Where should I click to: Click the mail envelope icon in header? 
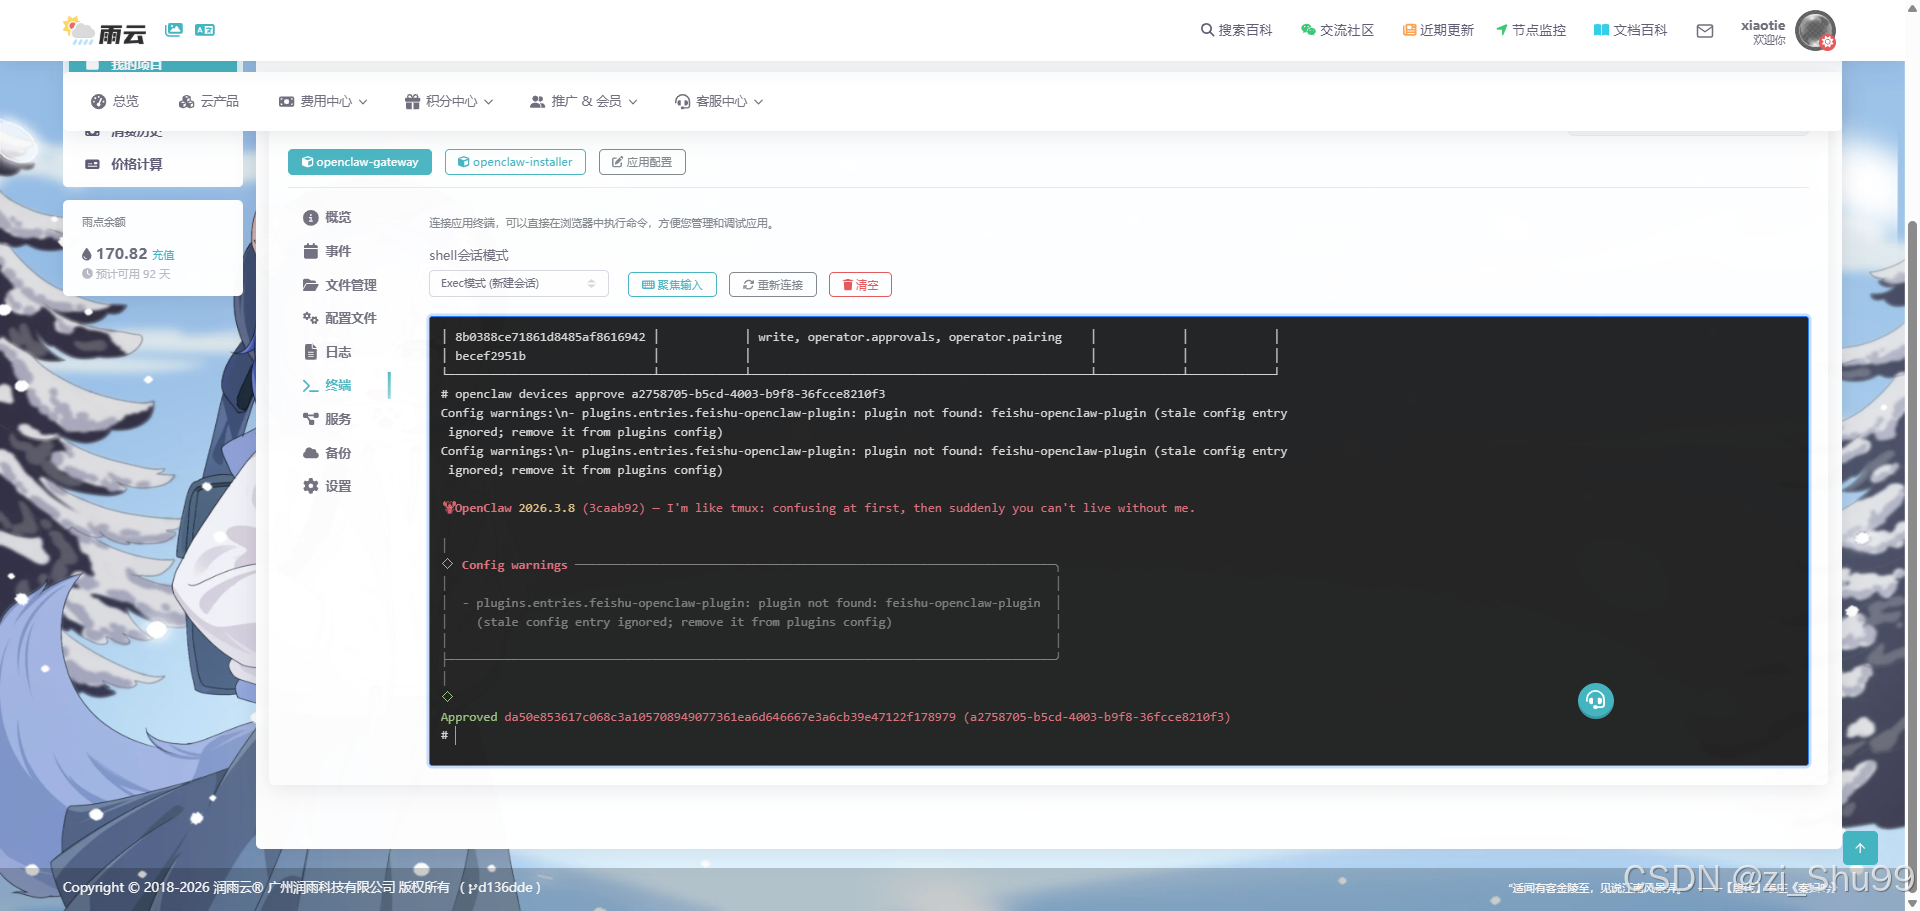click(x=1705, y=31)
